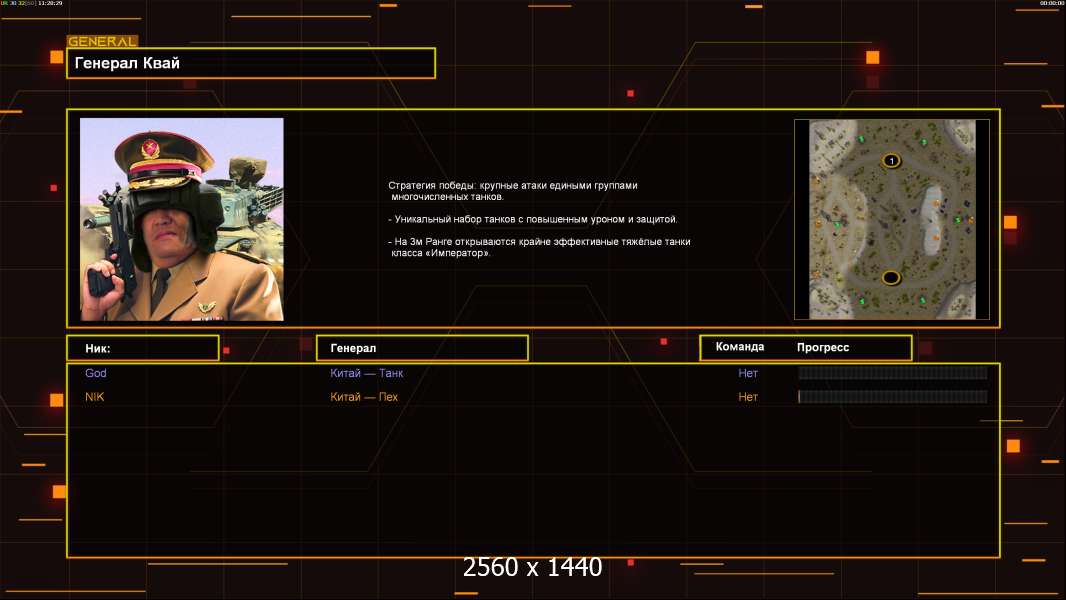This screenshot has width=1066, height=600.
Task: Click the Ник: column header
Action: point(142,348)
